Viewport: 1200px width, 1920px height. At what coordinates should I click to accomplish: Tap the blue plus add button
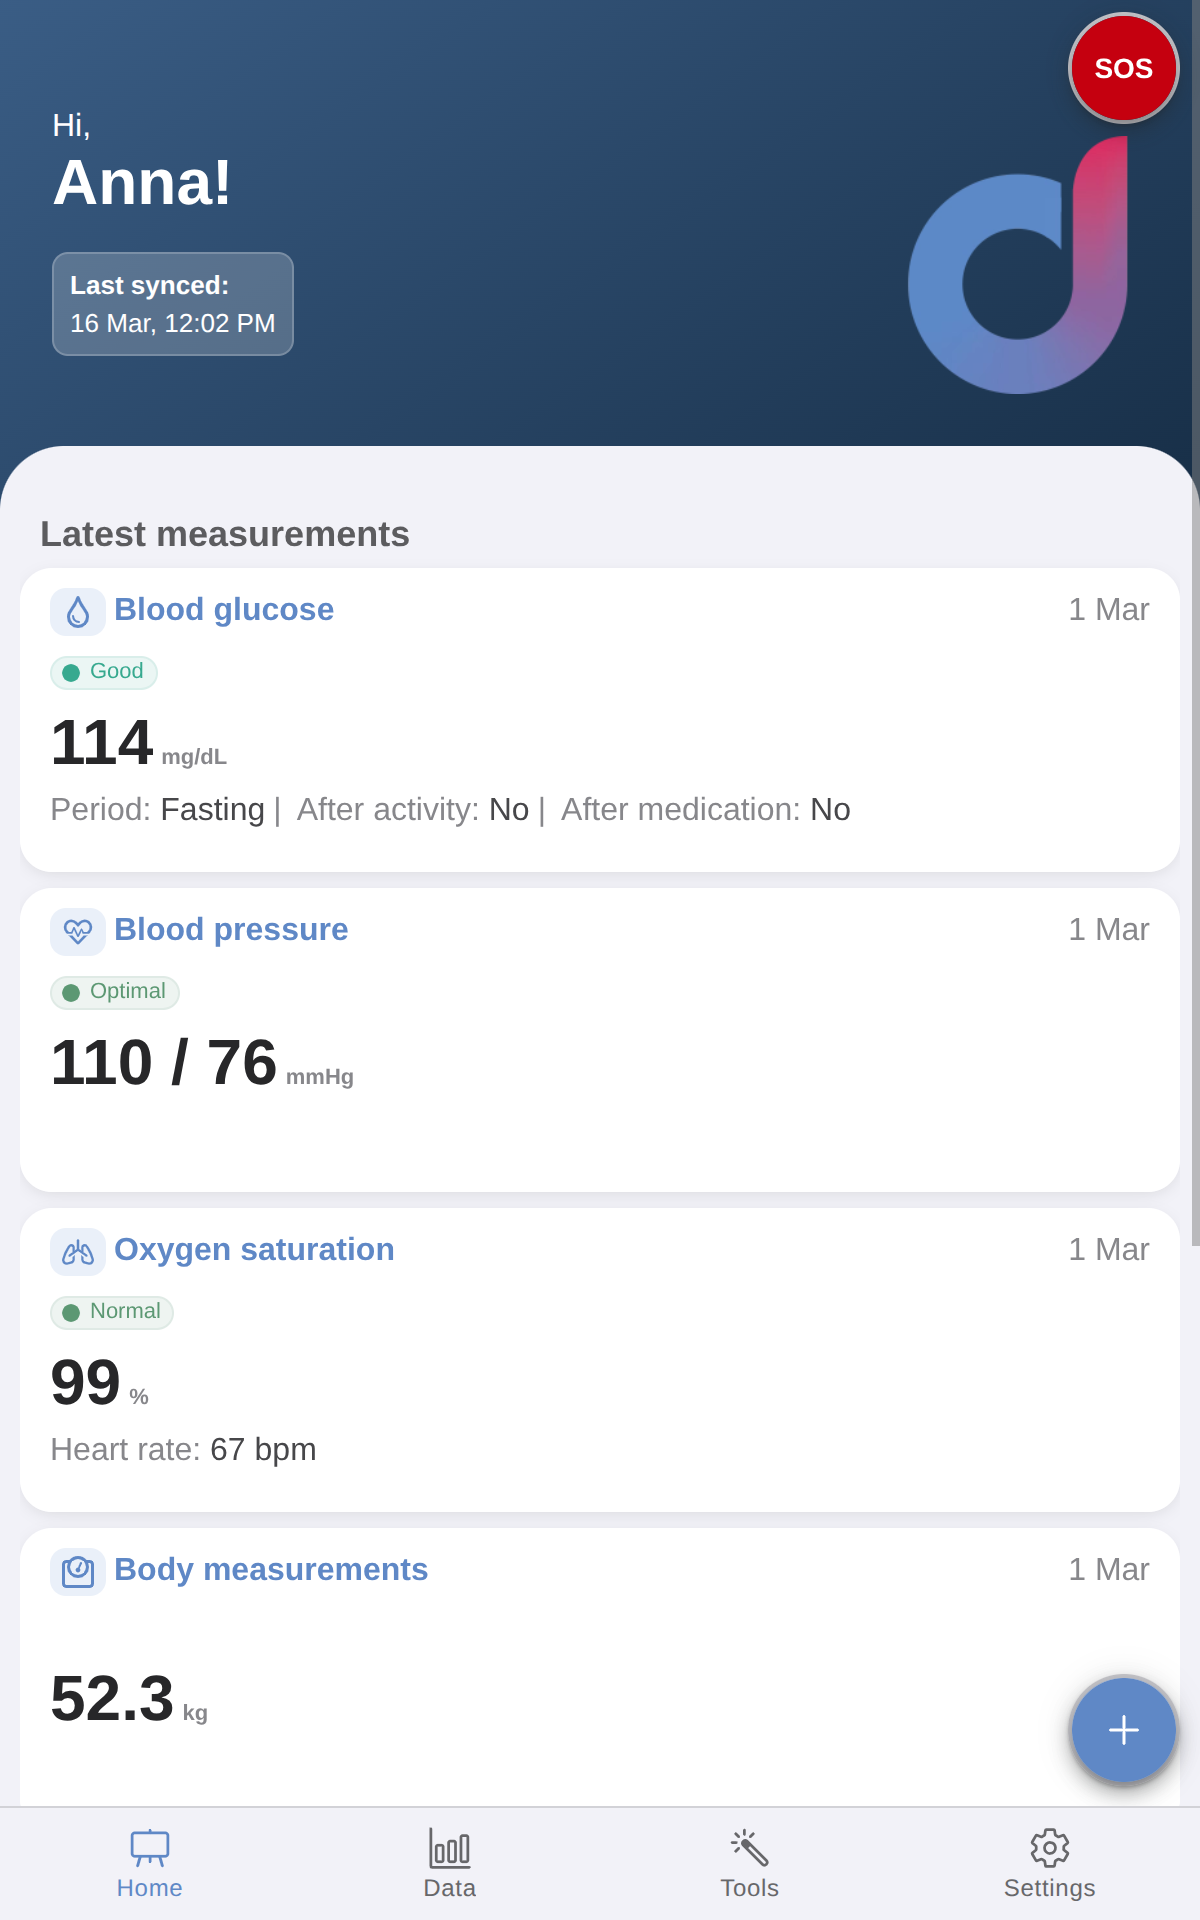(x=1124, y=1730)
